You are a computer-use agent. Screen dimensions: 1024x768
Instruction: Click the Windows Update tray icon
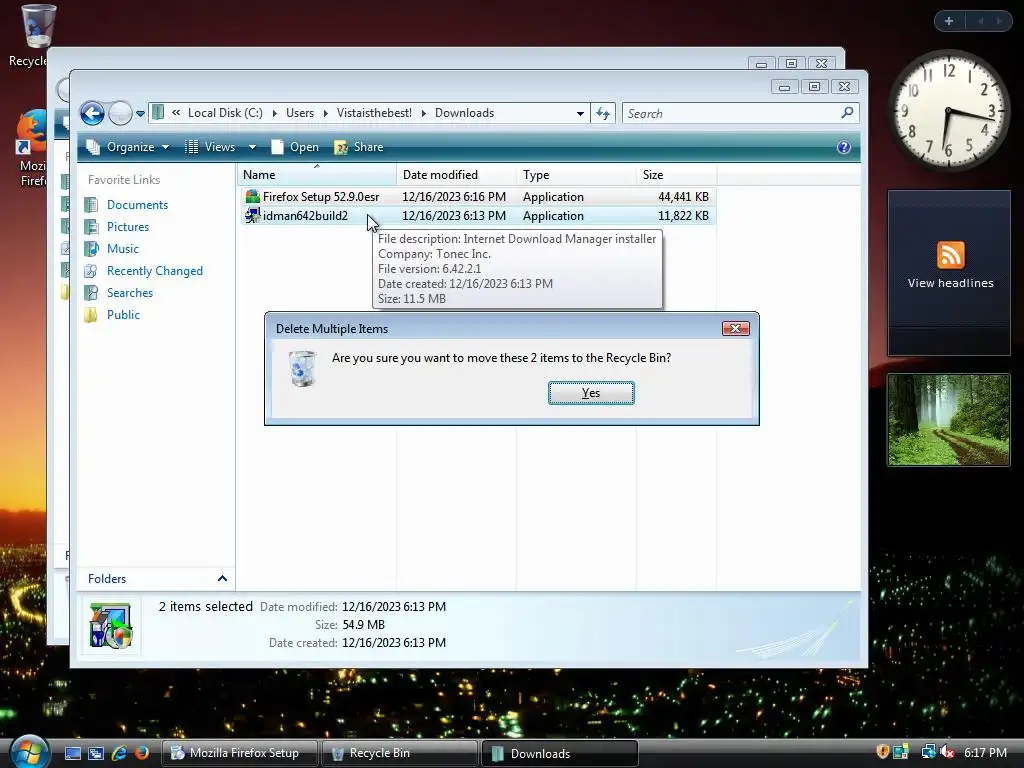coord(901,752)
